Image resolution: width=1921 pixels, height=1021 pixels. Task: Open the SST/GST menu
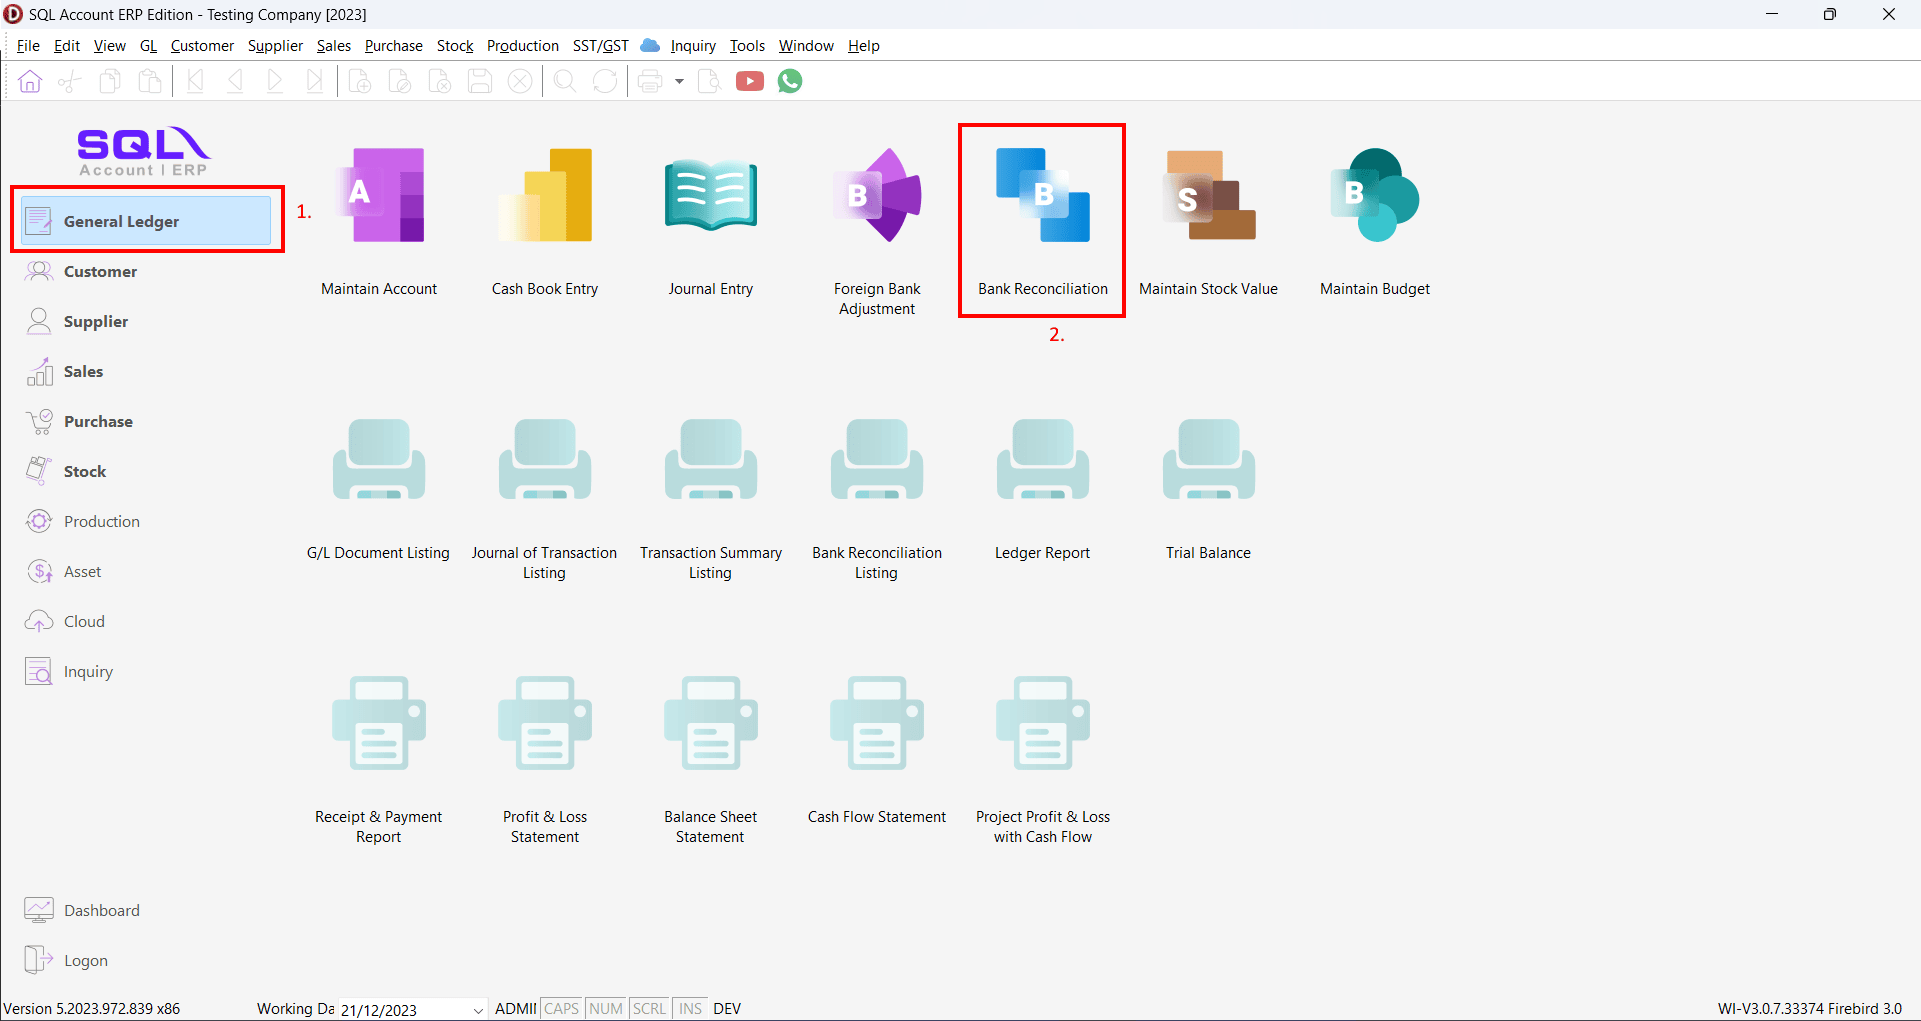pyautogui.click(x=600, y=46)
